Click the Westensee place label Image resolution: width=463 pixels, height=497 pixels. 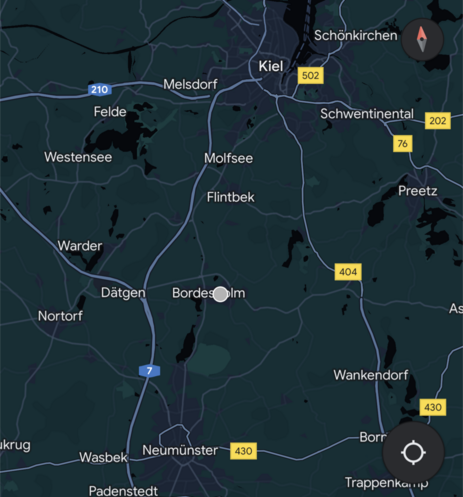pyautogui.click(x=78, y=157)
